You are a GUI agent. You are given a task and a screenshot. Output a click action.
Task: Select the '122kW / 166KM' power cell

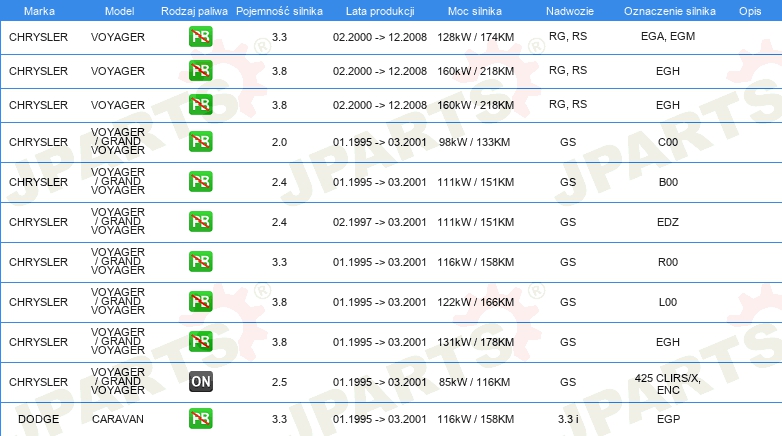click(x=475, y=302)
